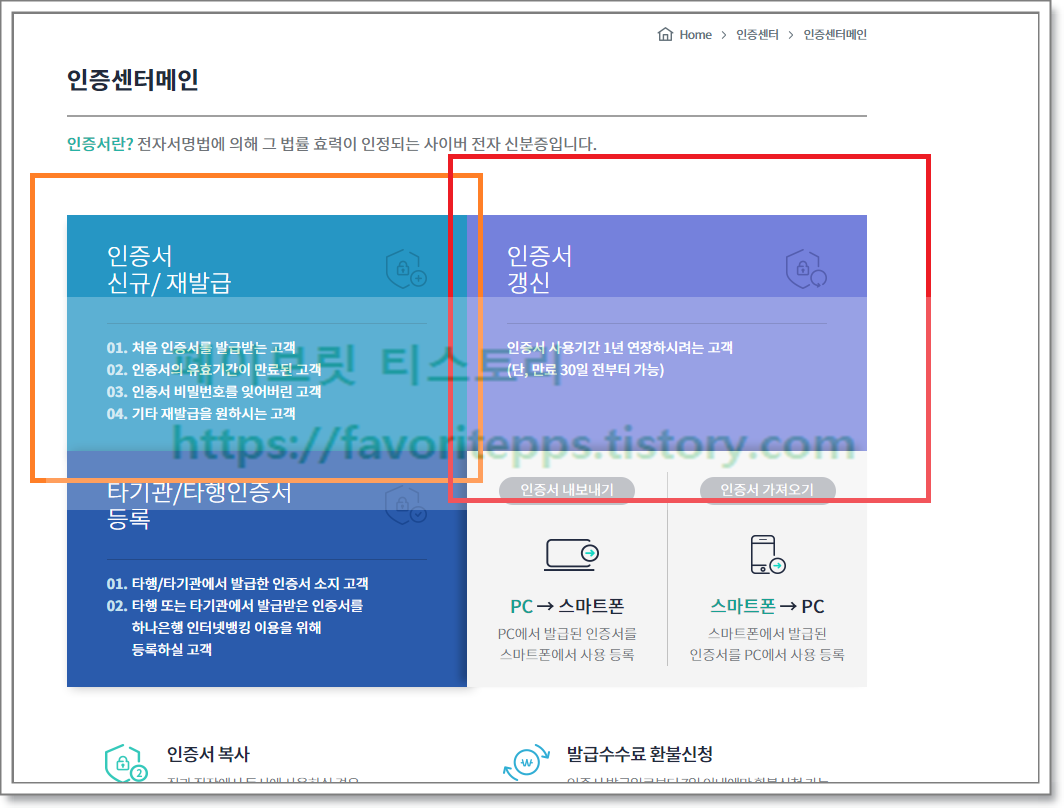Click text (단, 만료 30일 전부터 가능)
Image resolution: width=1064 pixels, height=808 pixels.
click(x=586, y=370)
